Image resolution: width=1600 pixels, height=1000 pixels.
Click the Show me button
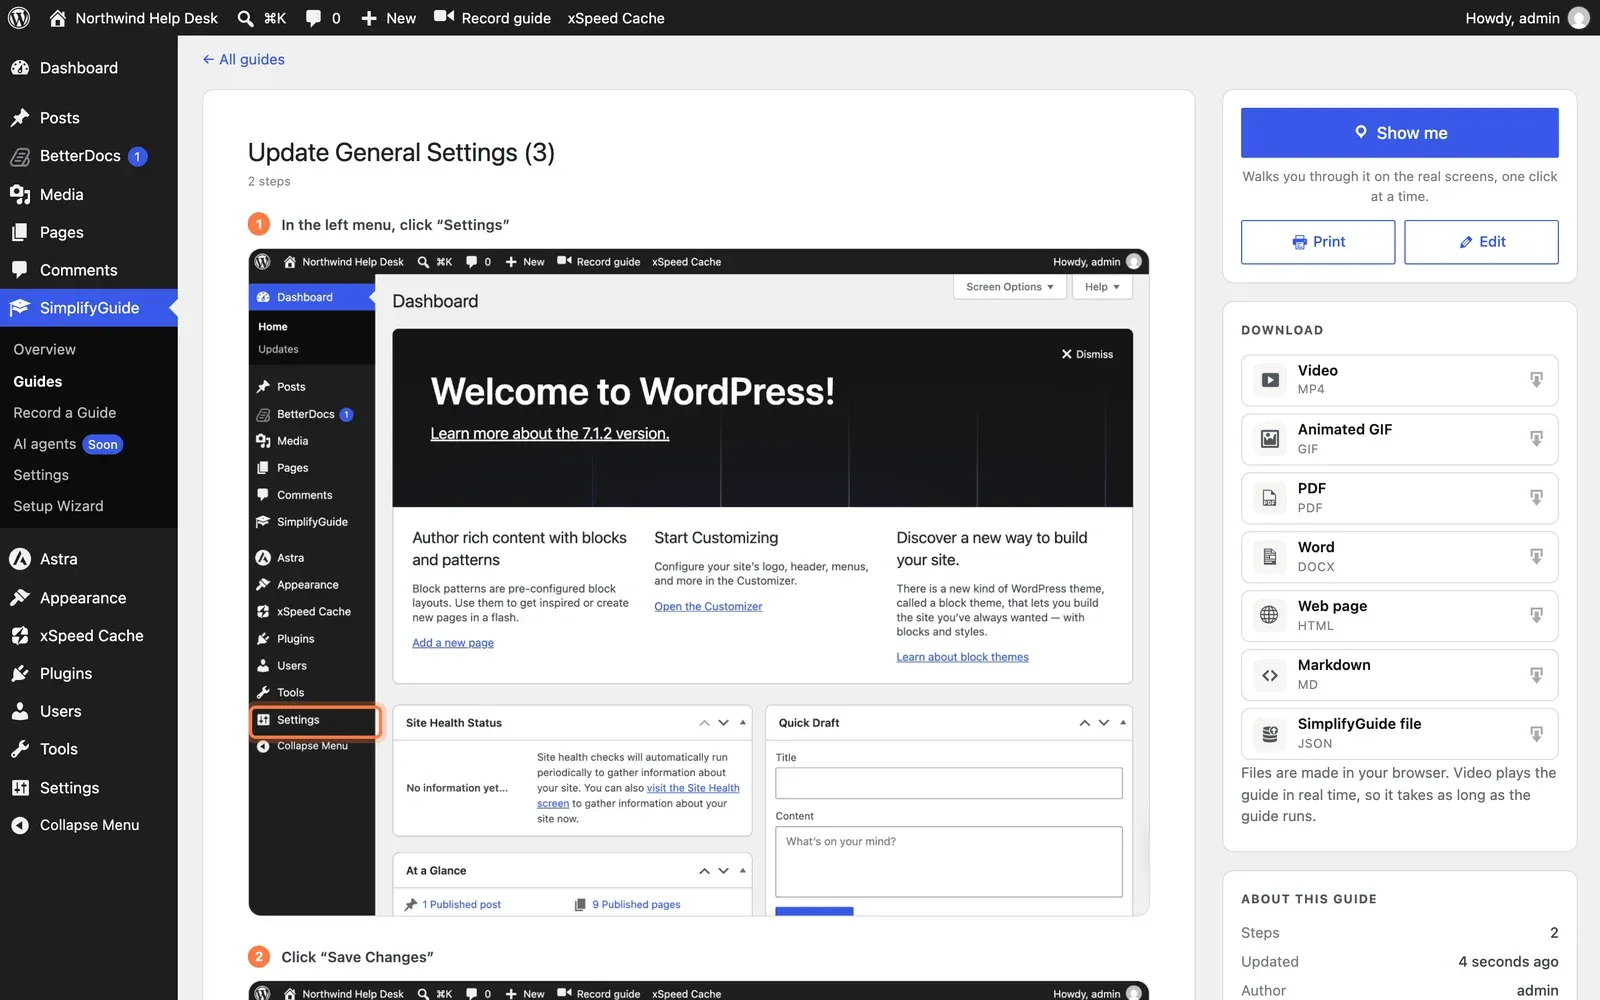click(1399, 133)
